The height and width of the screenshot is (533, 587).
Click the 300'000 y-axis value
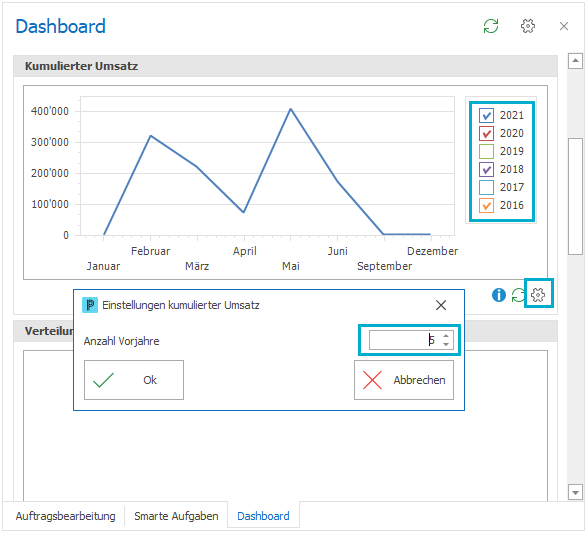pos(50,142)
